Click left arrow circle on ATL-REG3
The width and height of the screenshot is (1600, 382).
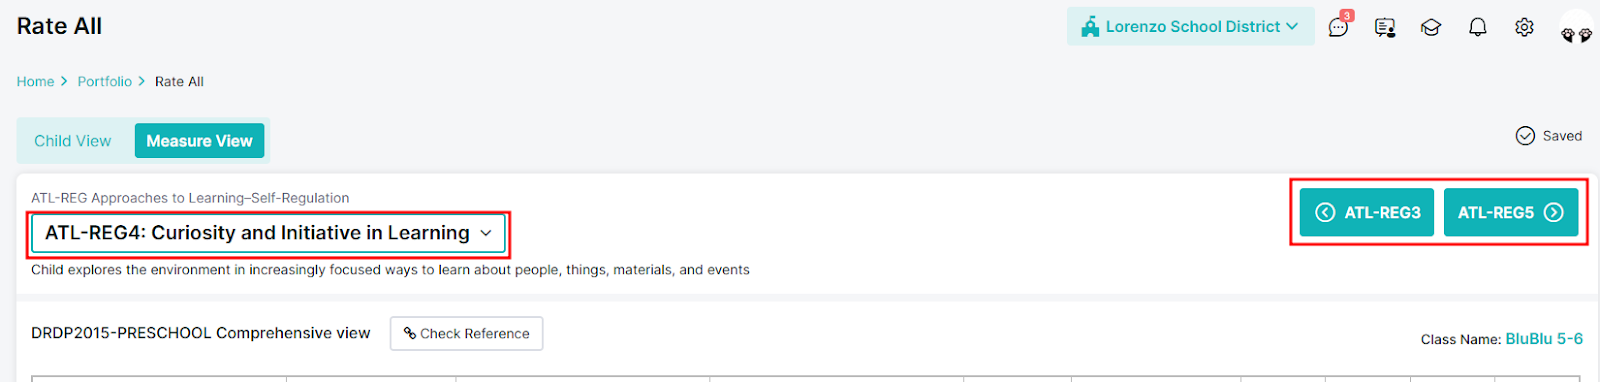pos(1325,212)
